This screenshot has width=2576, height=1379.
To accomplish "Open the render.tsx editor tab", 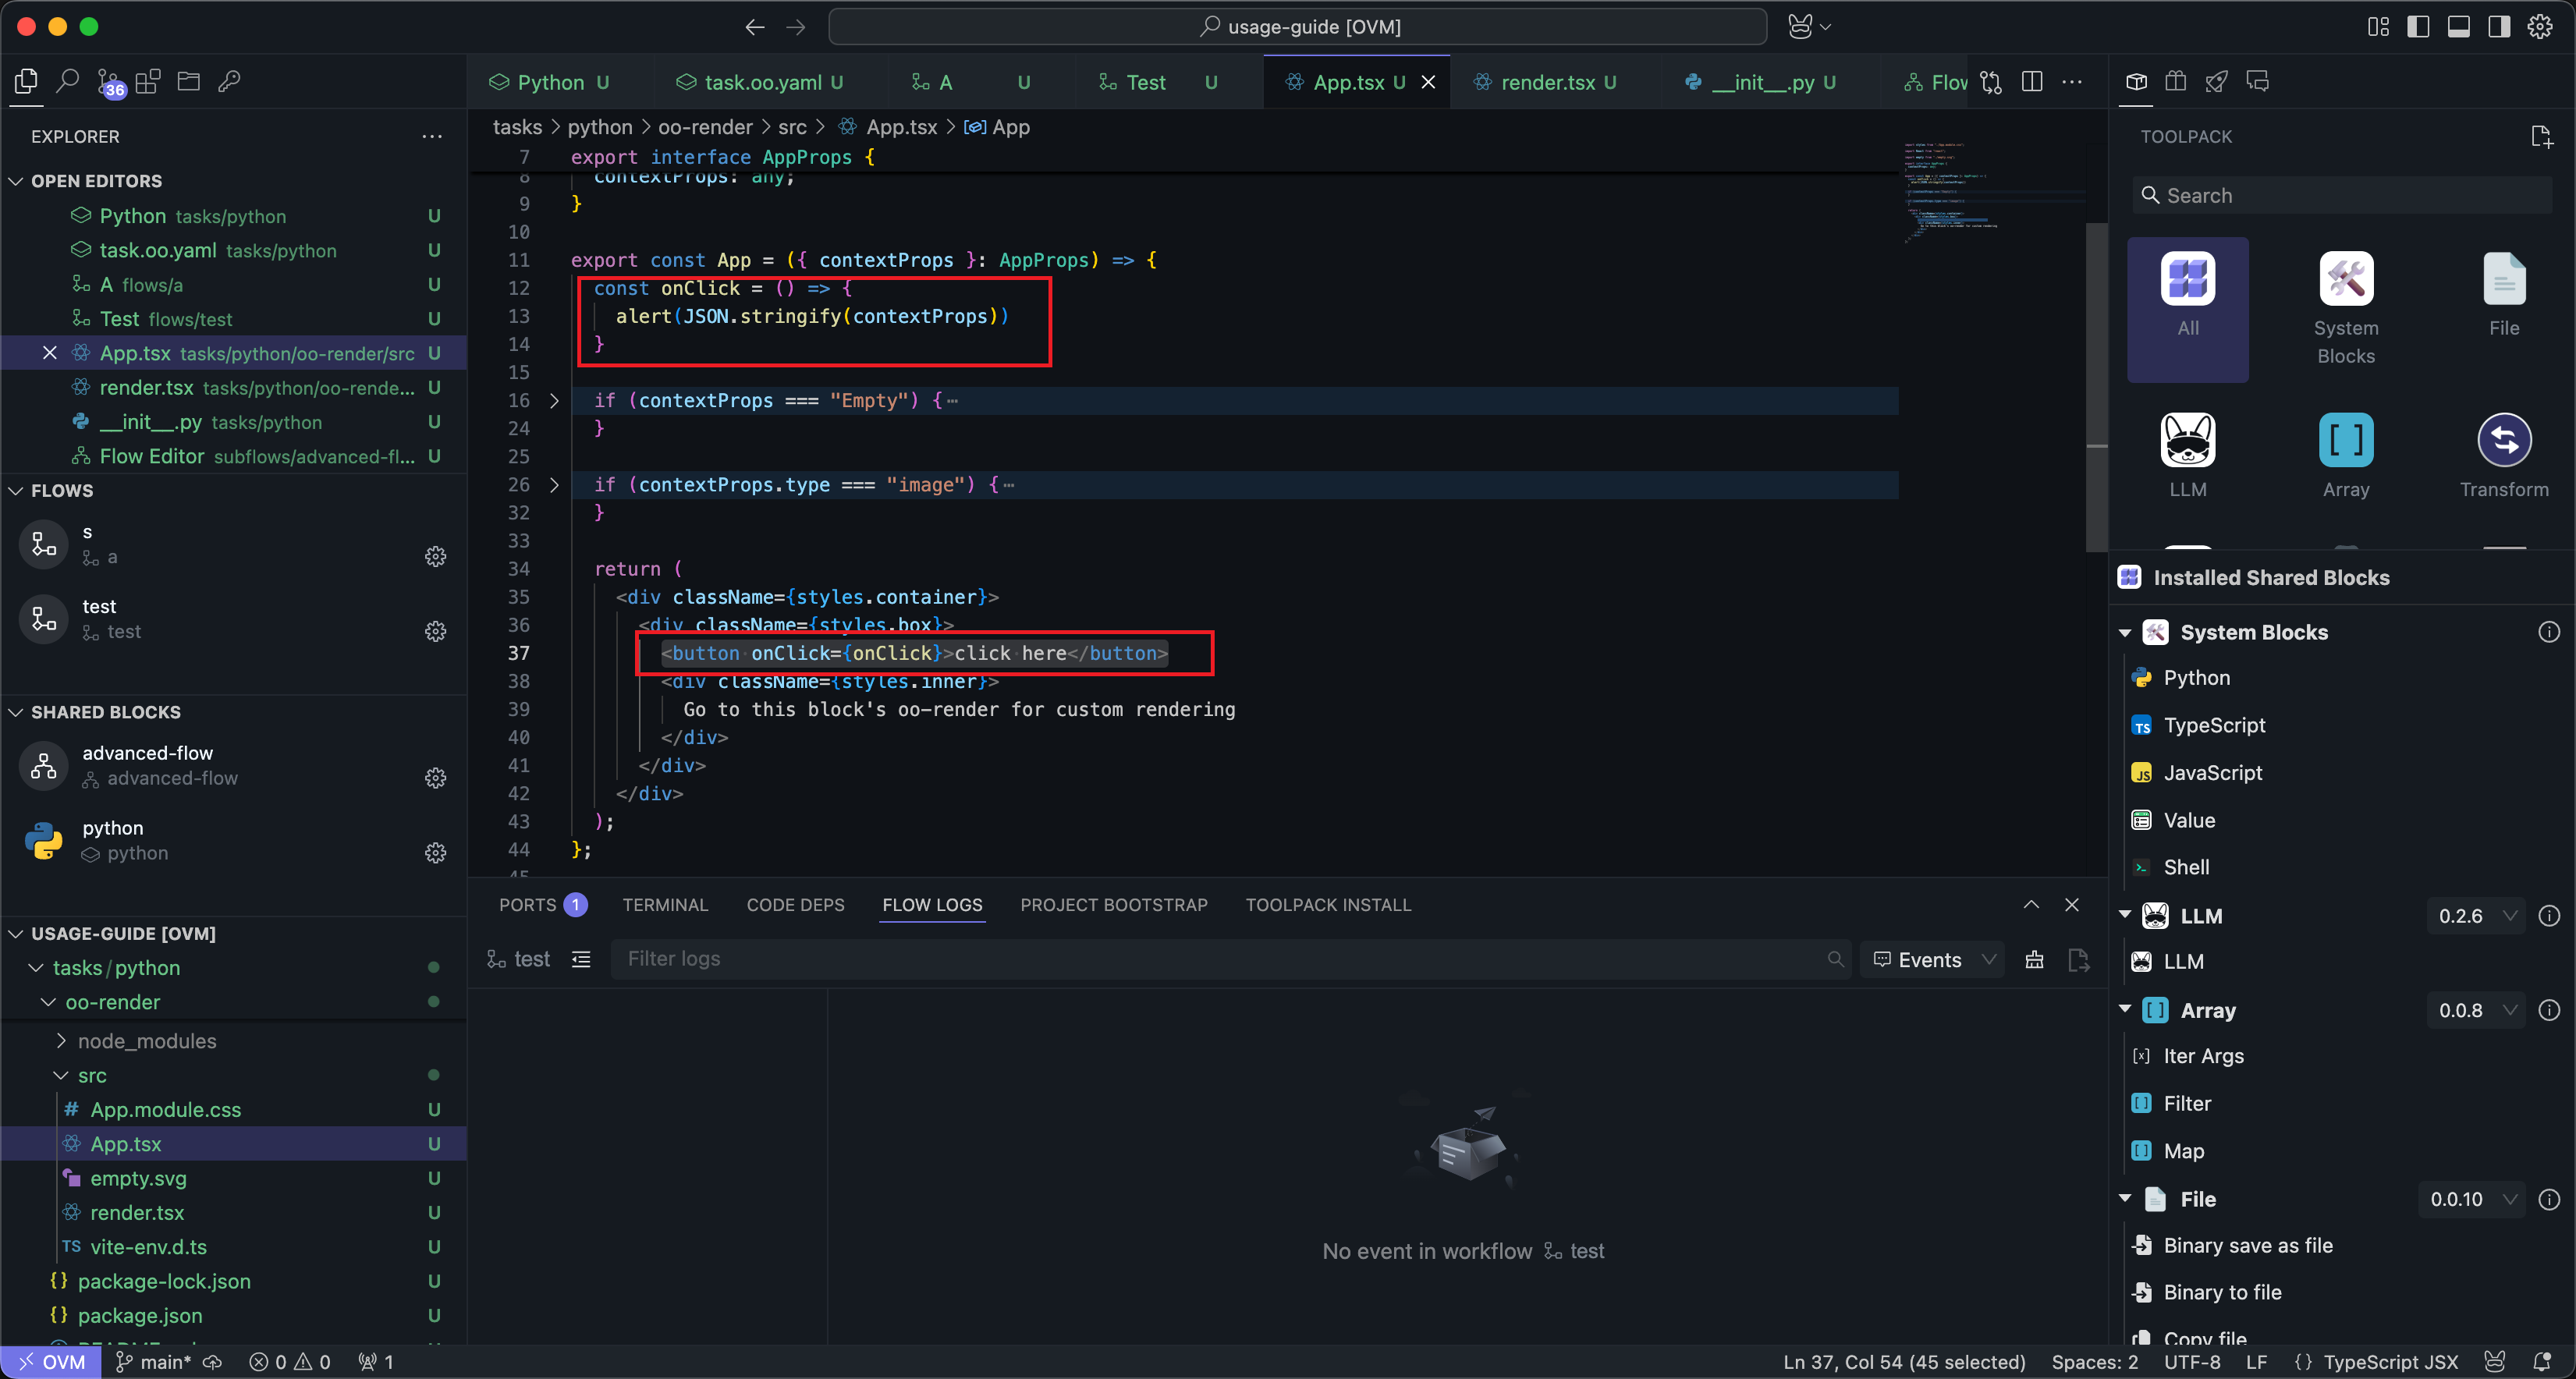I will [1546, 82].
